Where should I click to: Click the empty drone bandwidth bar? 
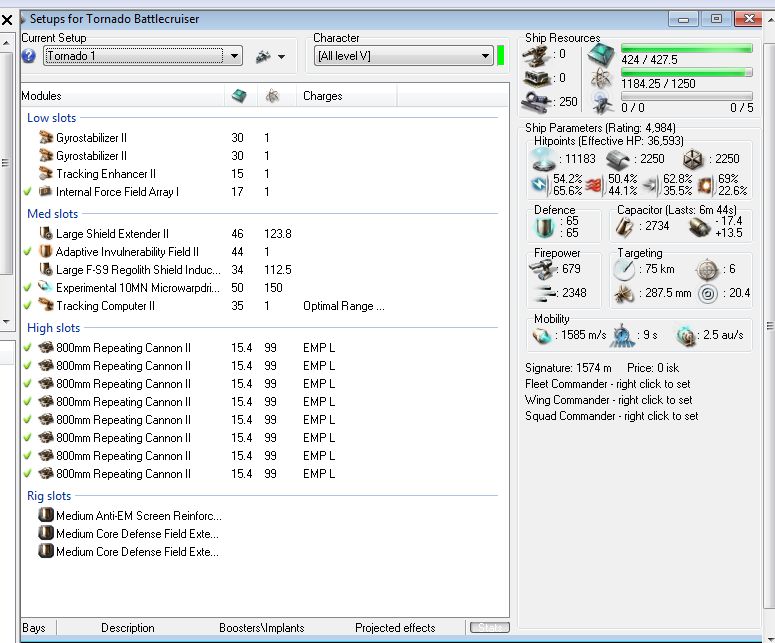click(687, 96)
